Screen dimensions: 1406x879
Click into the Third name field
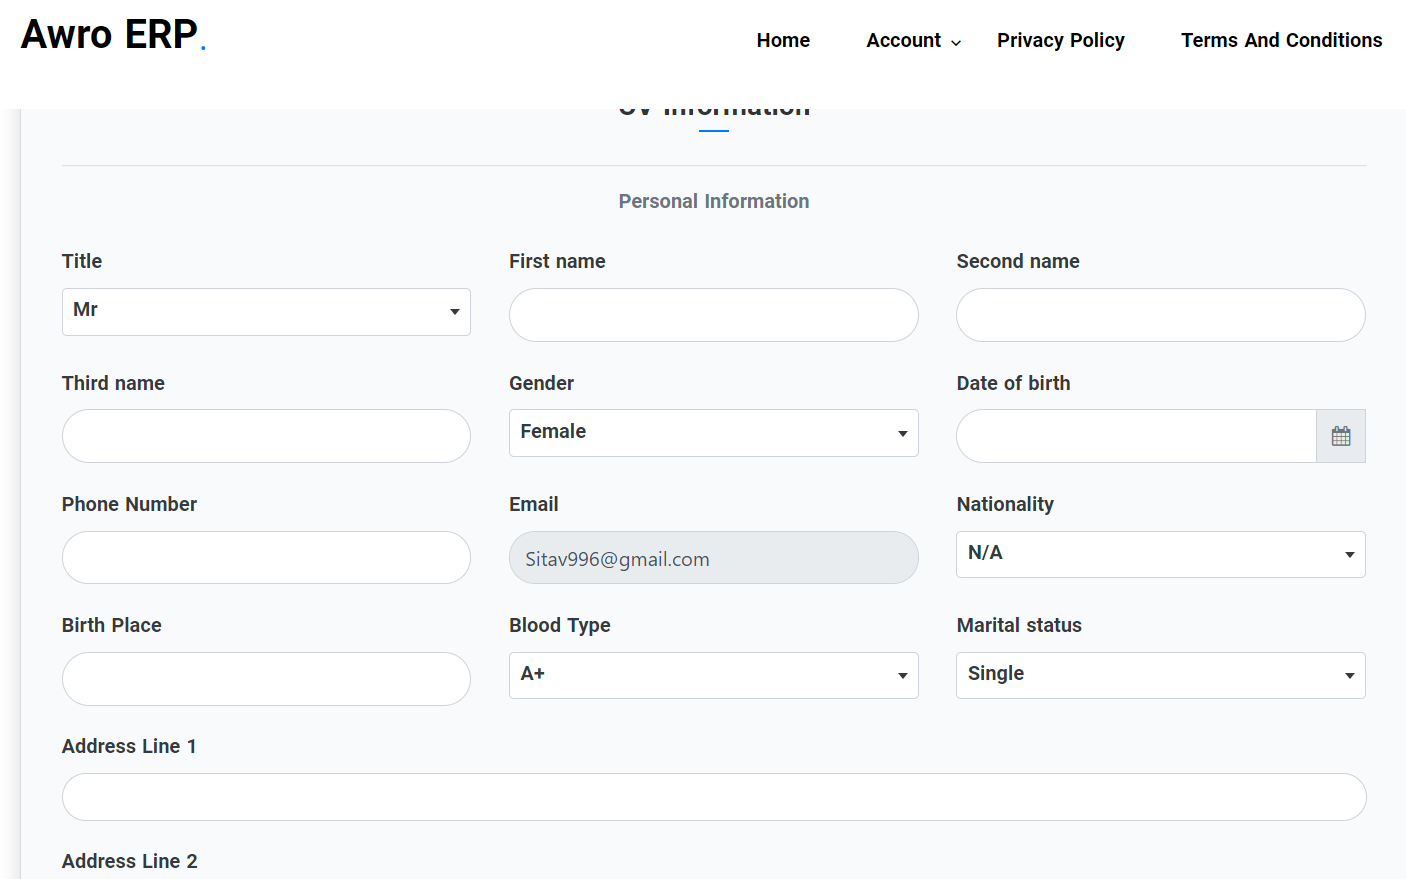click(x=266, y=436)
